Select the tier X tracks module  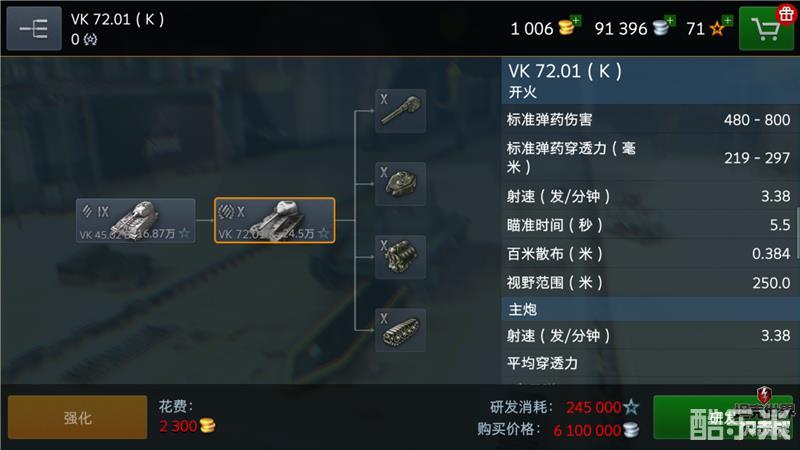[x=401, y=330]
